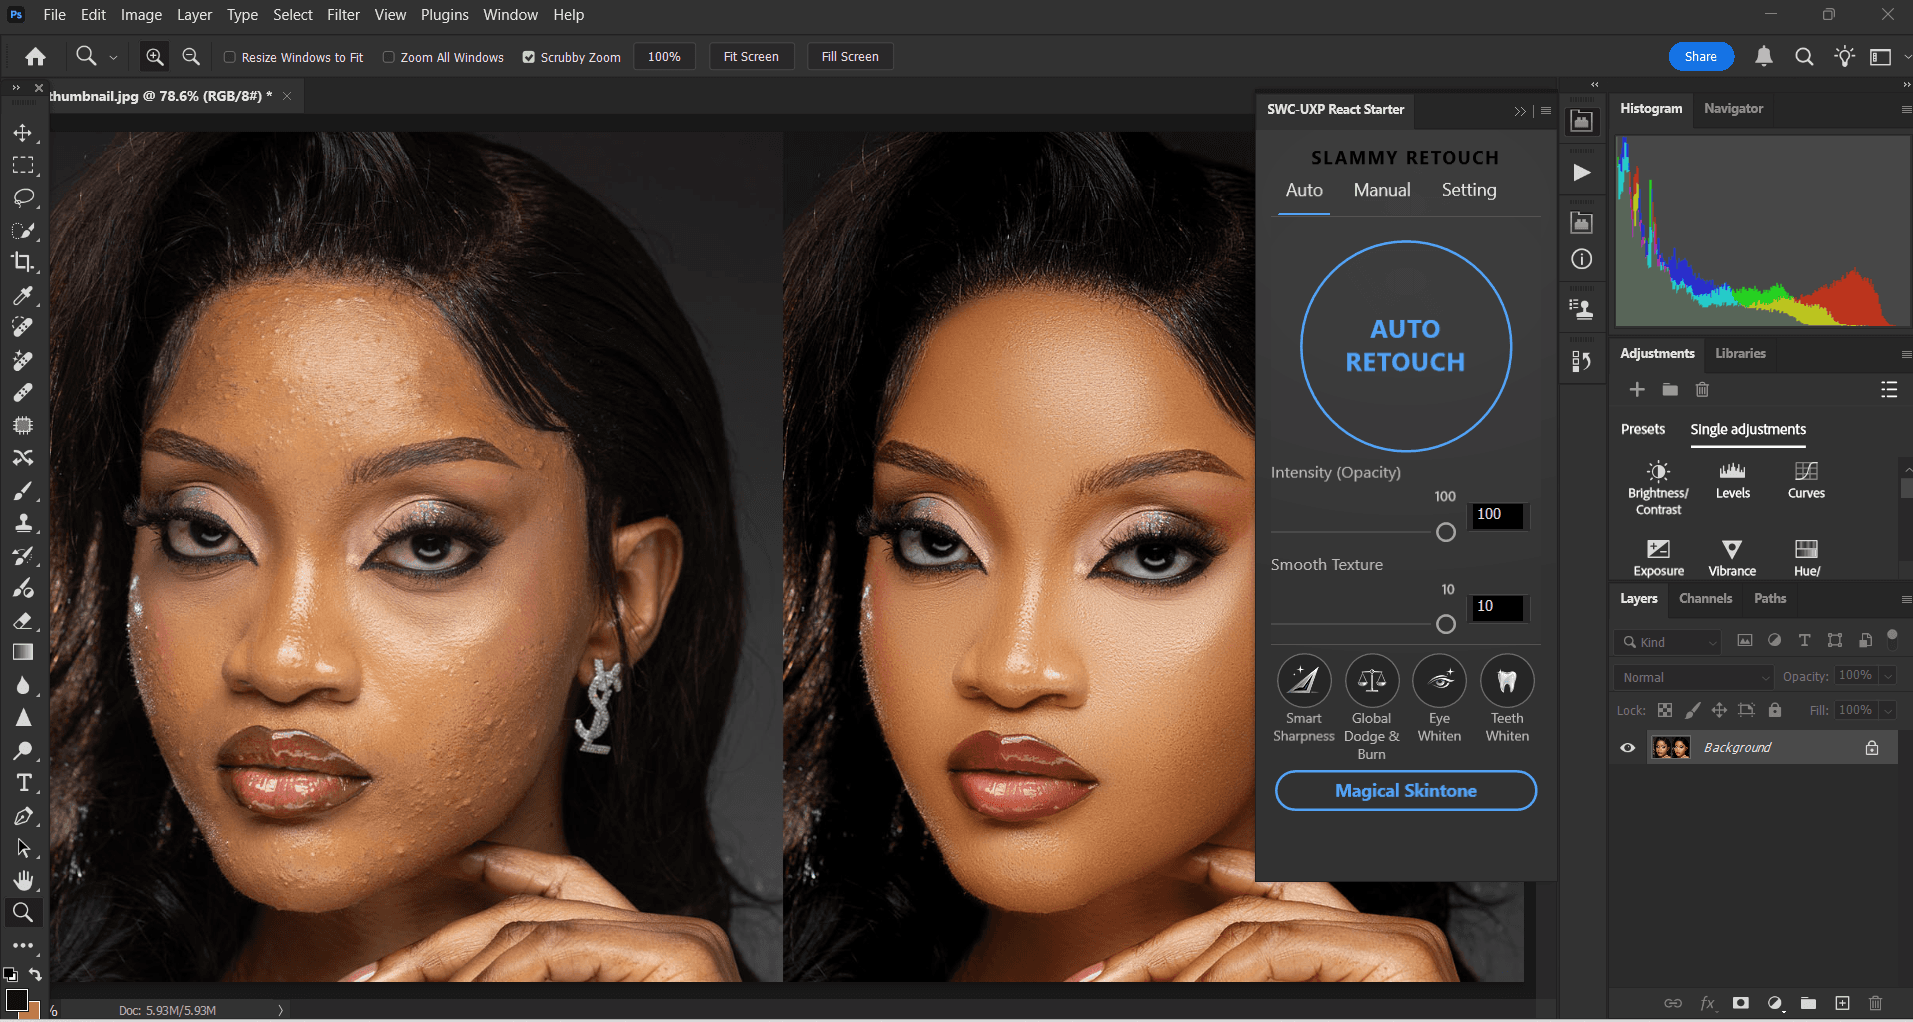Screen dimensions: 1913x1022
Task: Click the Eye Whiten icon
Action: pyautogui.click(x=1439, y=681)
